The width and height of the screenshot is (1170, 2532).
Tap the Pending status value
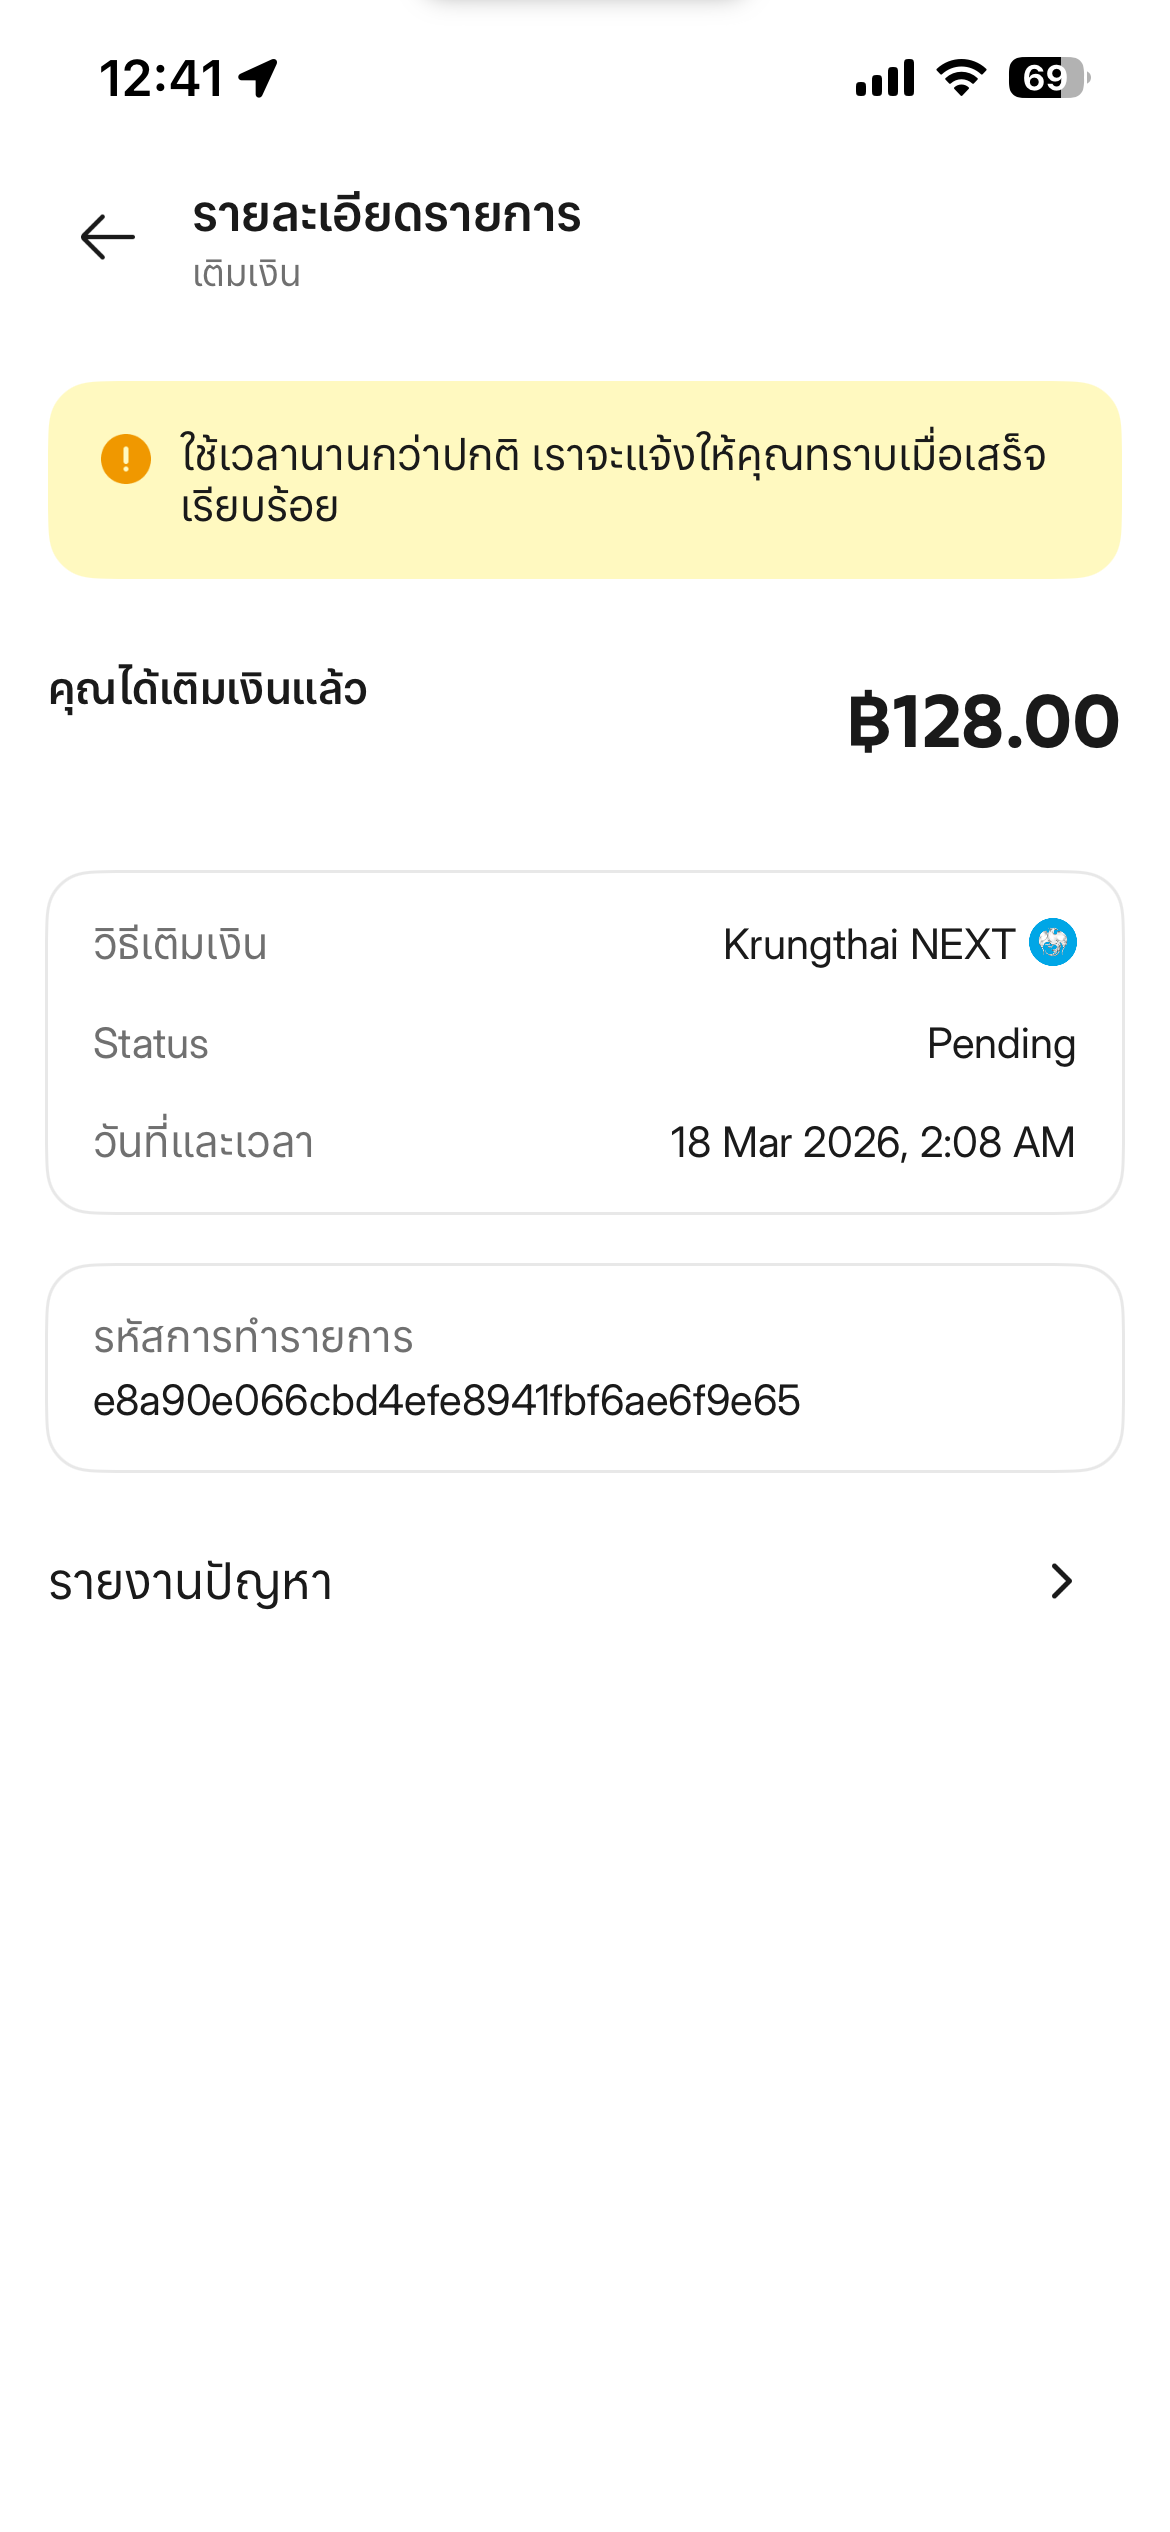click(x=1001, y=1044)
